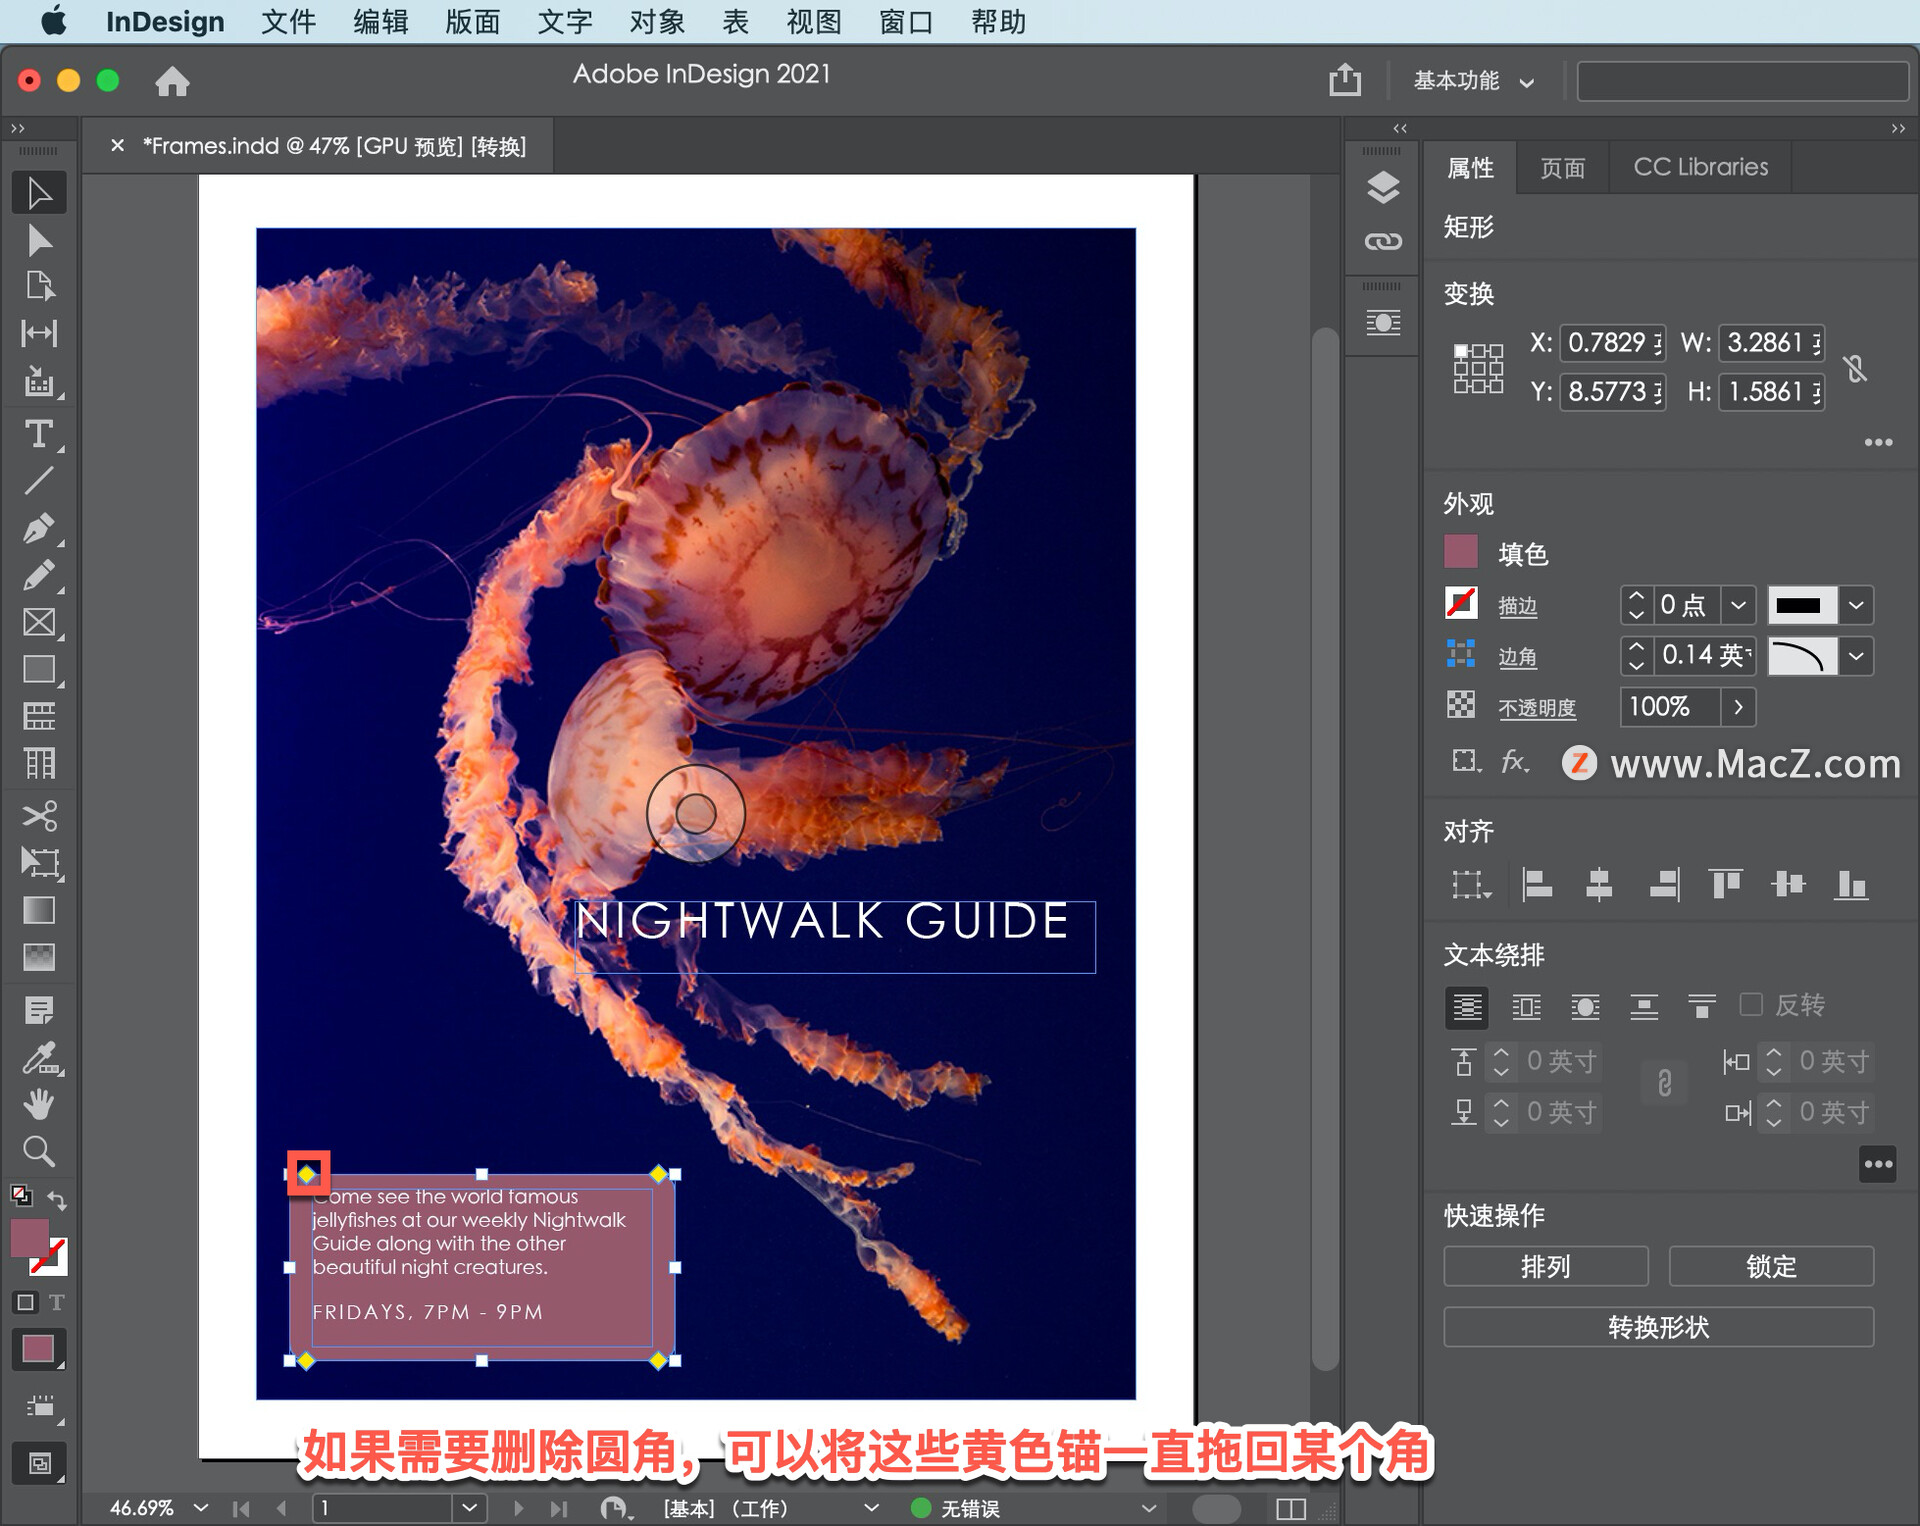Select the Rectangle tool
Screen dimensions: 1920x1526
[39, 669]
